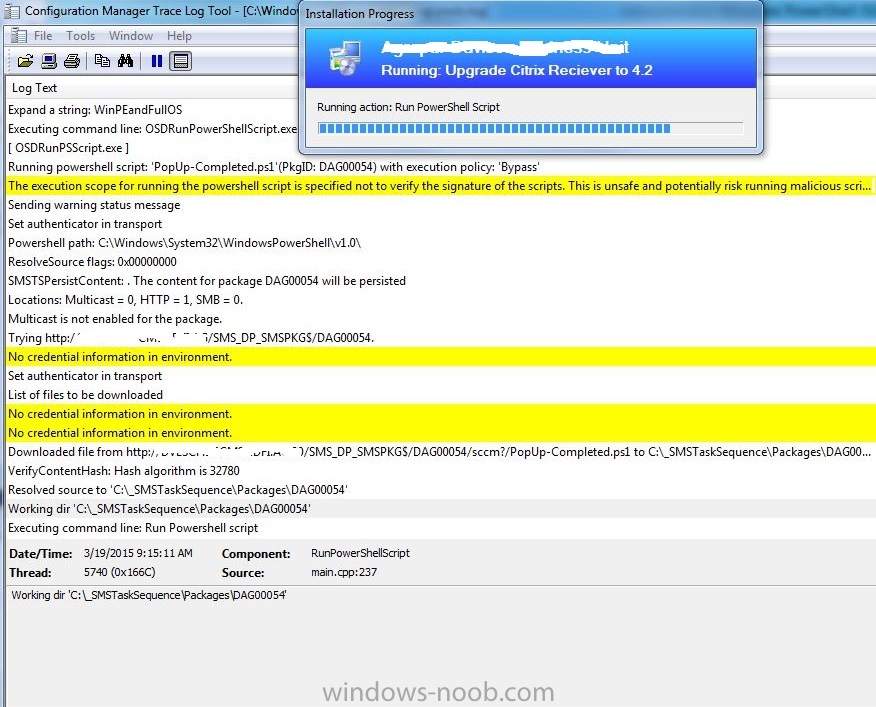Click the installer icon in Installation Progress
876x707 pixels.
(345, 58)
